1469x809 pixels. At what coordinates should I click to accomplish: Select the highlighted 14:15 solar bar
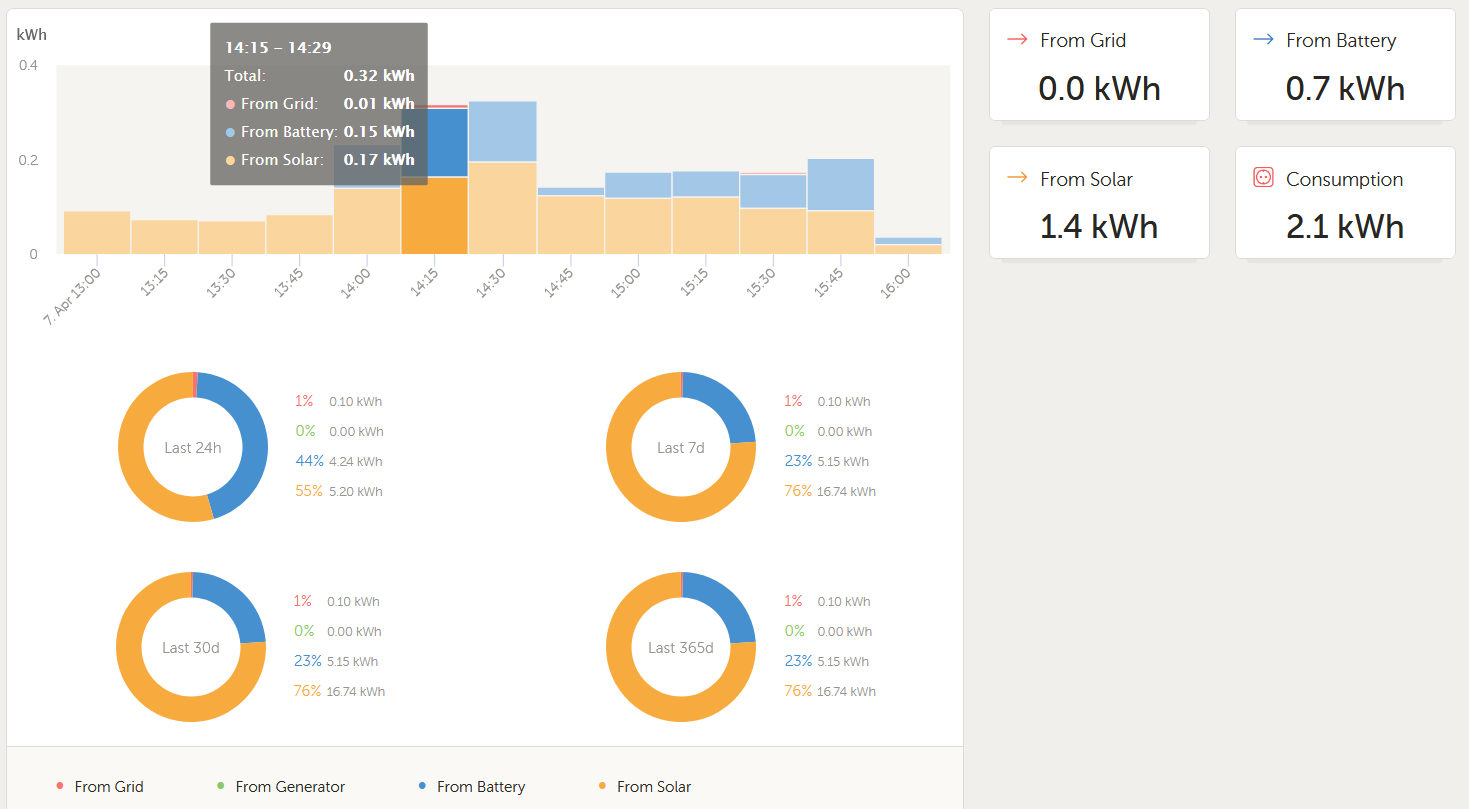pyautogui.click(x=435, y=215)
